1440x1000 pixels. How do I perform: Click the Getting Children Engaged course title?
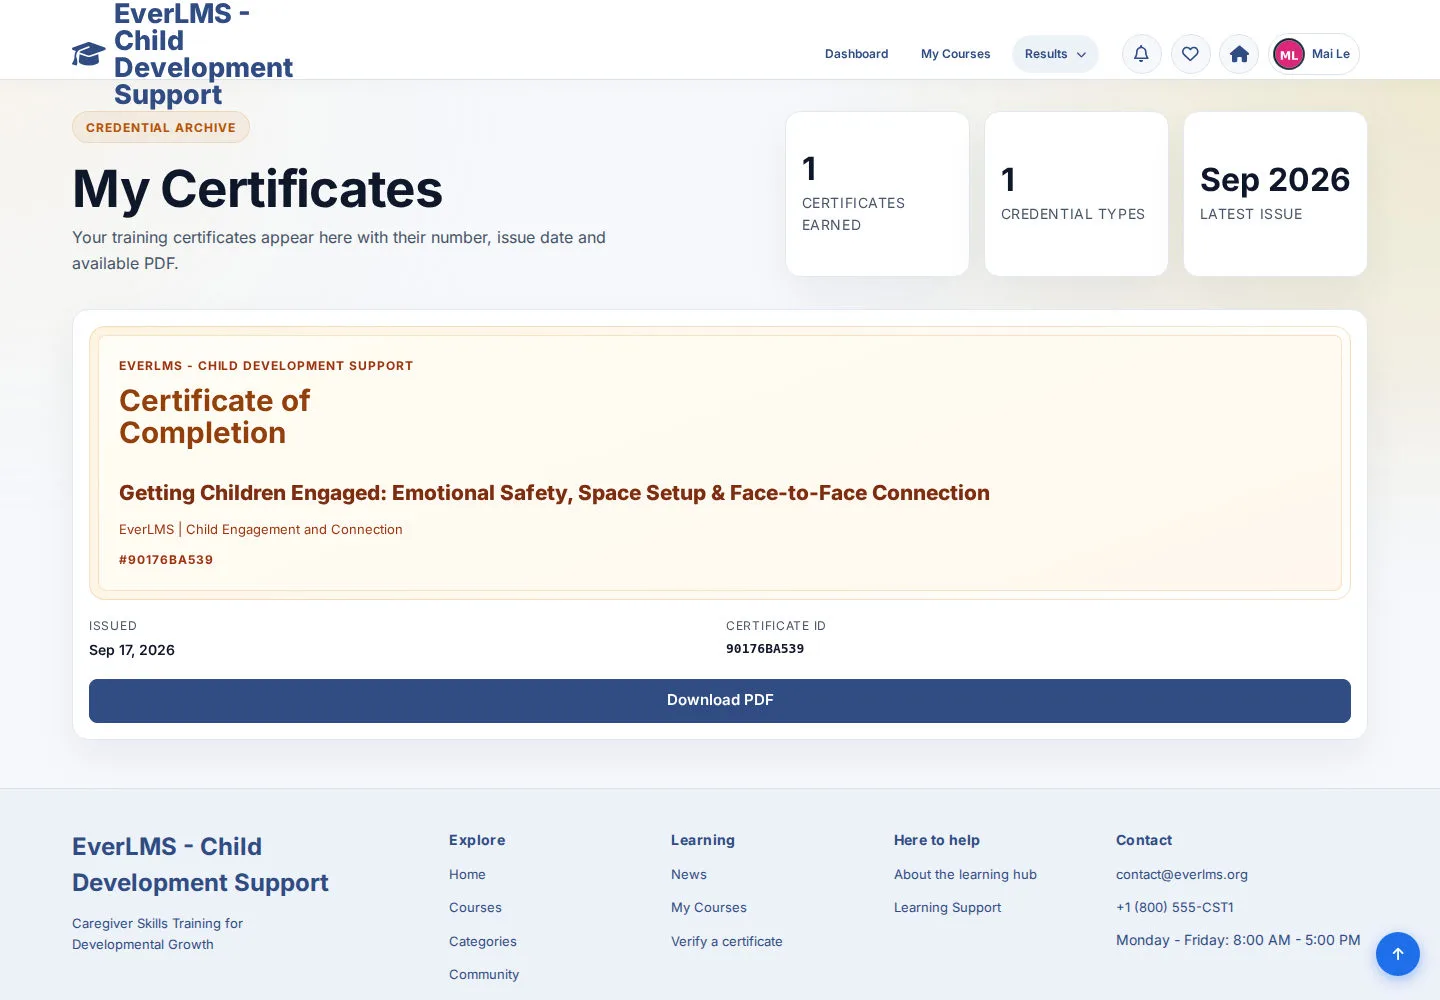(x=554, y=493)
